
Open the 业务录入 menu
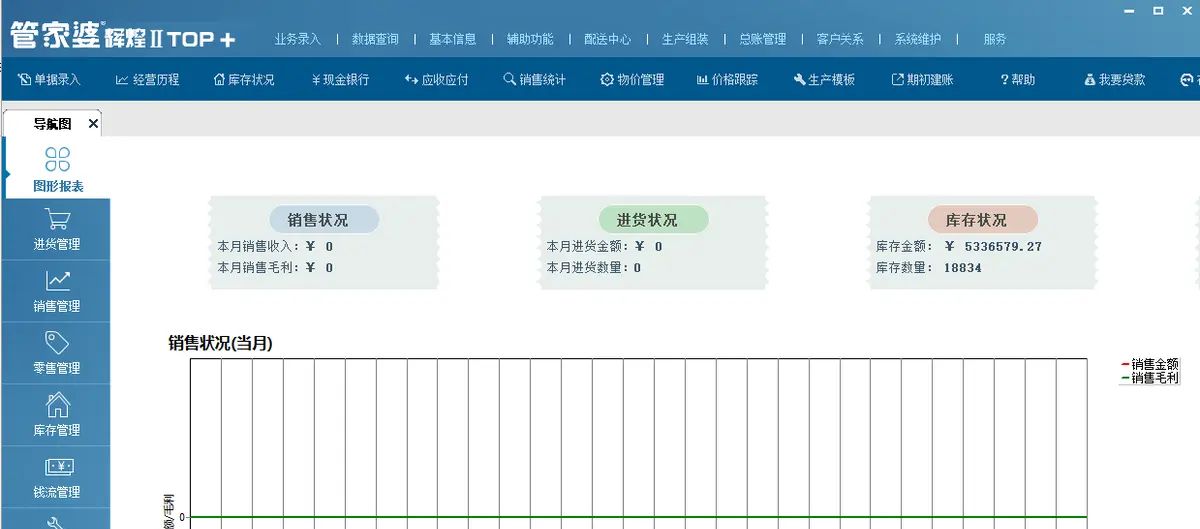pos(297,39)
